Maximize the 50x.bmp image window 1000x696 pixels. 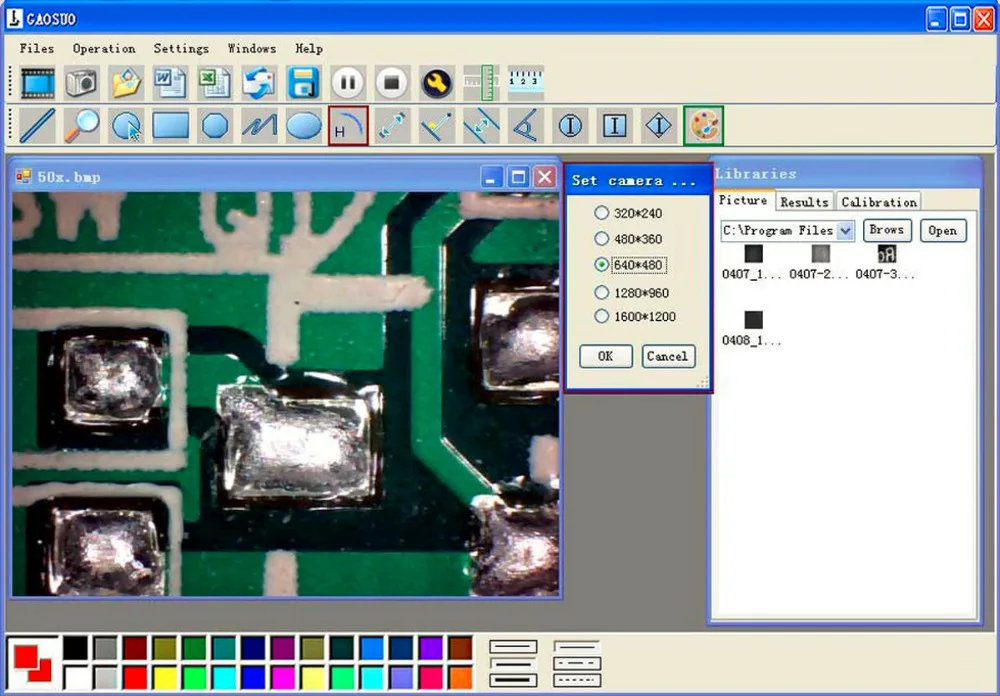[x=518, y=177]
